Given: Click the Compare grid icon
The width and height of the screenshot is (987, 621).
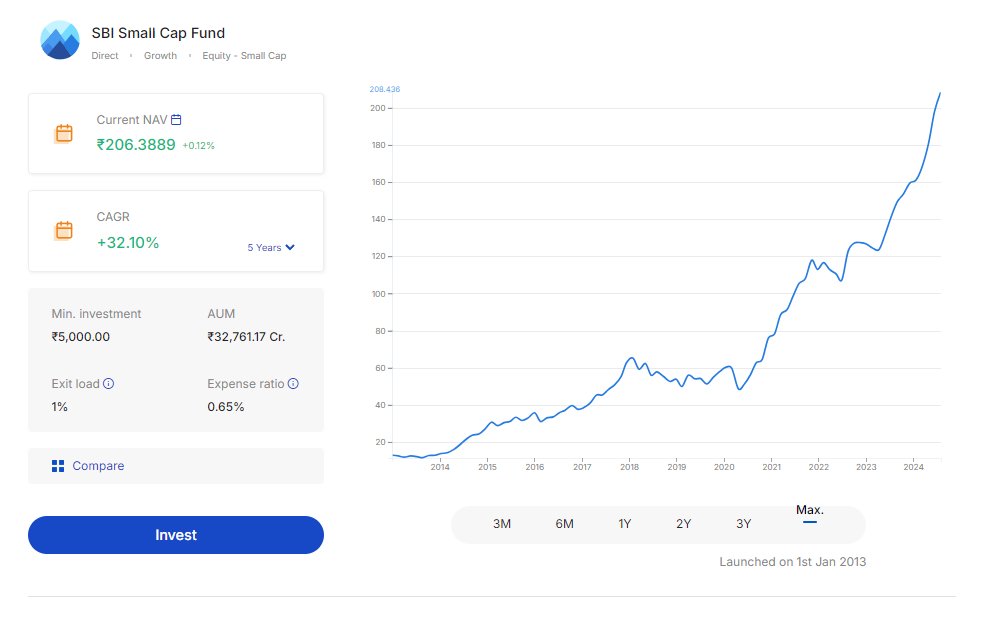Looking at the screenshot, I should 58,466.
